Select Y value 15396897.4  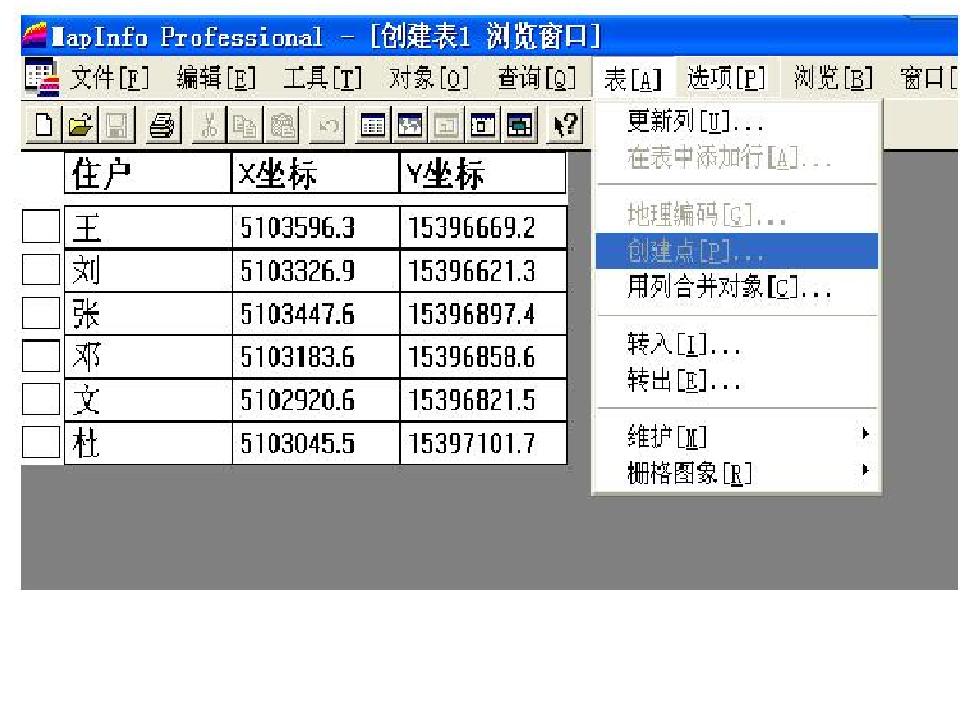pyautogui.click(x=483, y=314)
